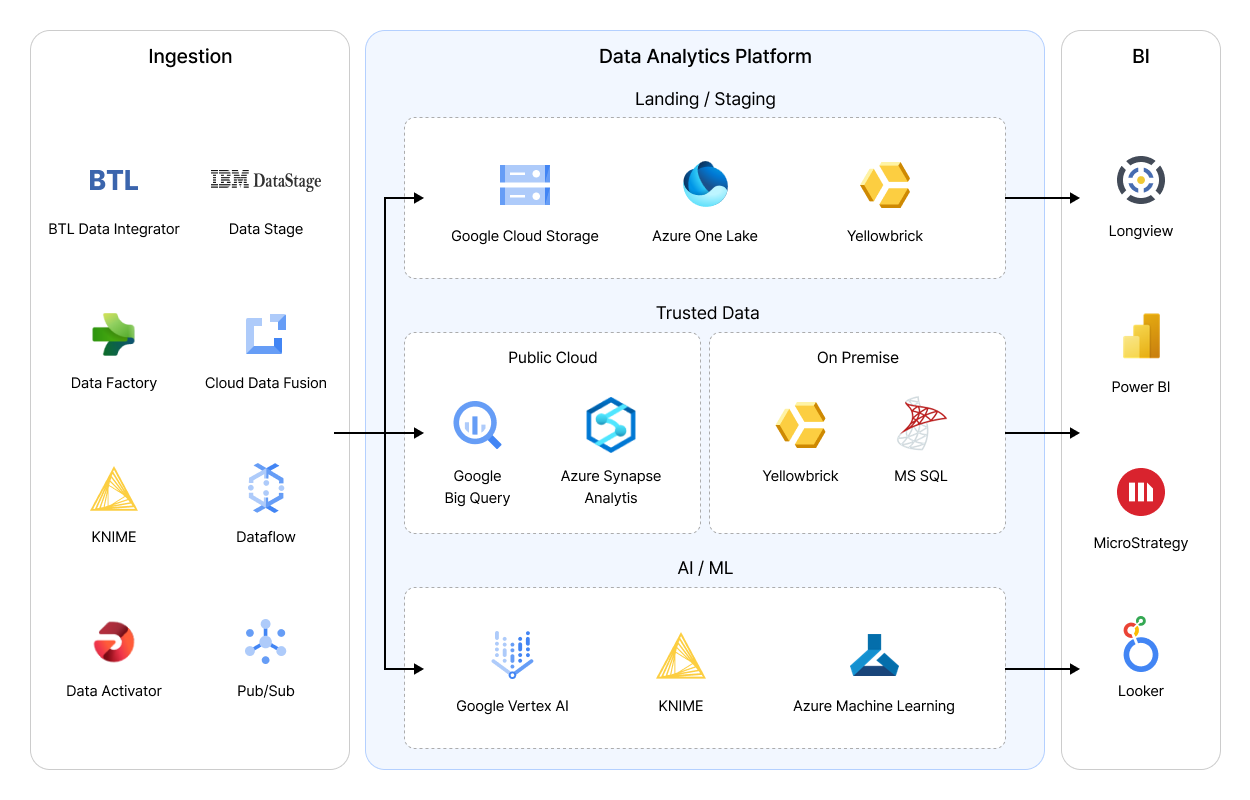Screen dimensions: 1250x800
Task: Select the "Dataflow" label
Action: click(266, 537)
